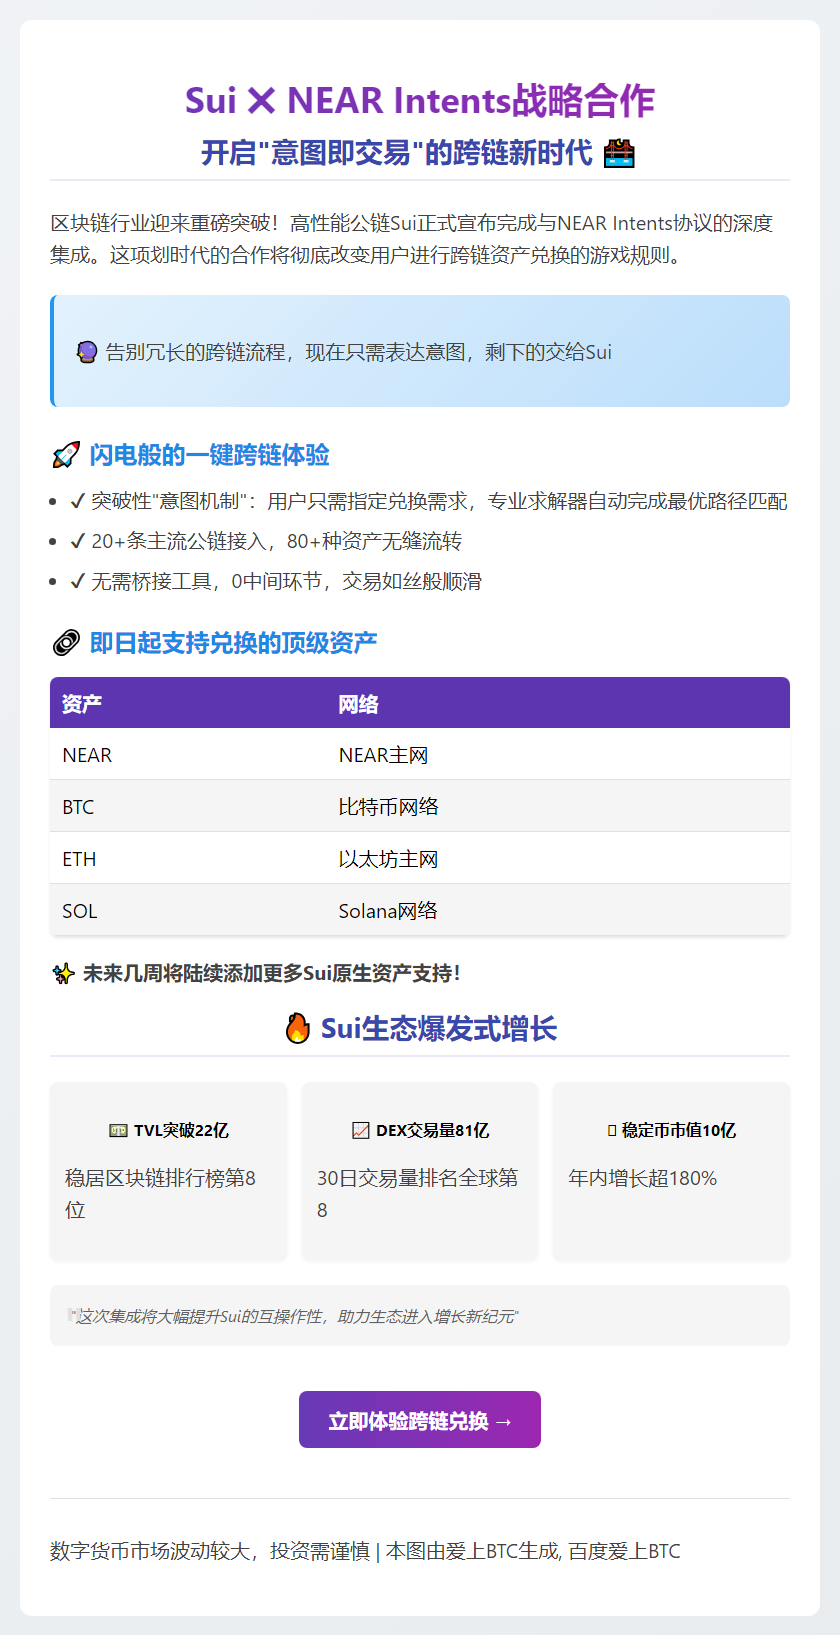Click the banknote icon beside TVL突破22亿
The width and height of the screenshot is (840, 1635).
pos(118,1130)
